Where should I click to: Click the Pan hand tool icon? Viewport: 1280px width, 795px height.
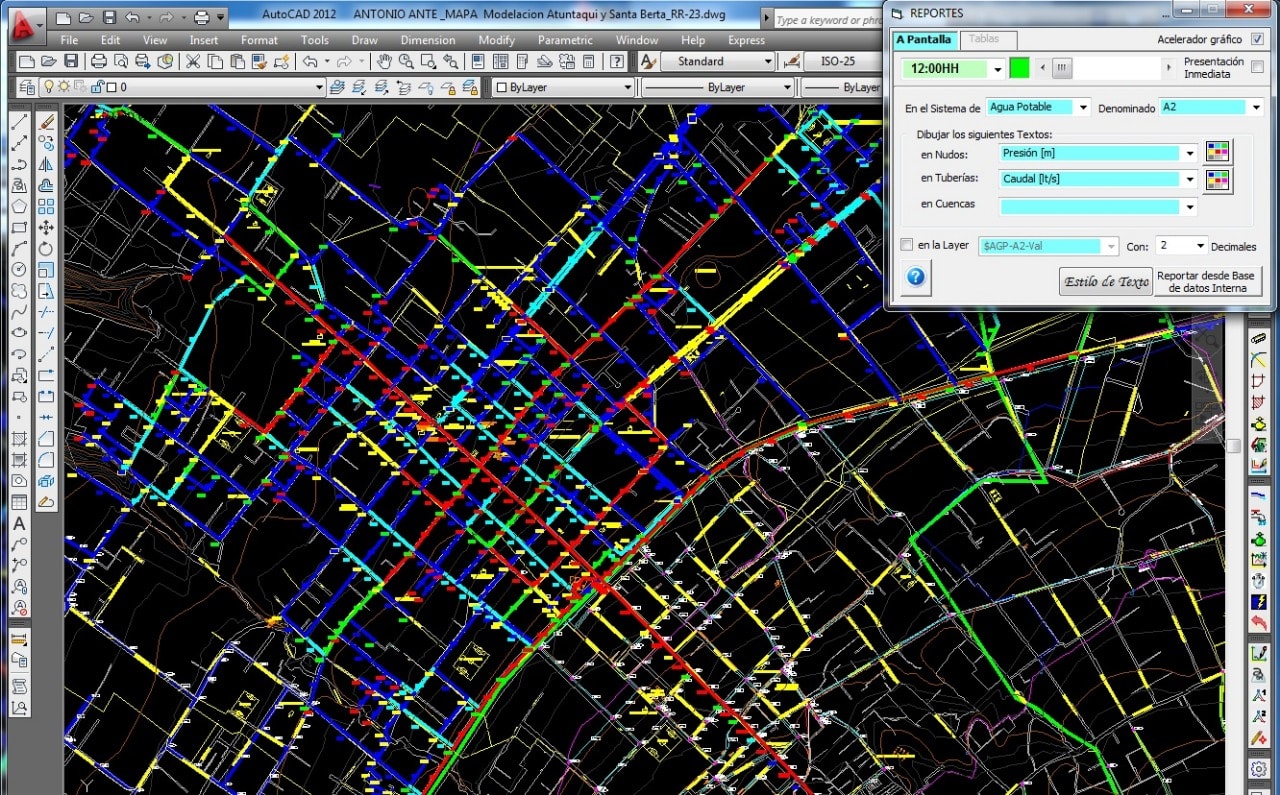click(x=385, y=62)
